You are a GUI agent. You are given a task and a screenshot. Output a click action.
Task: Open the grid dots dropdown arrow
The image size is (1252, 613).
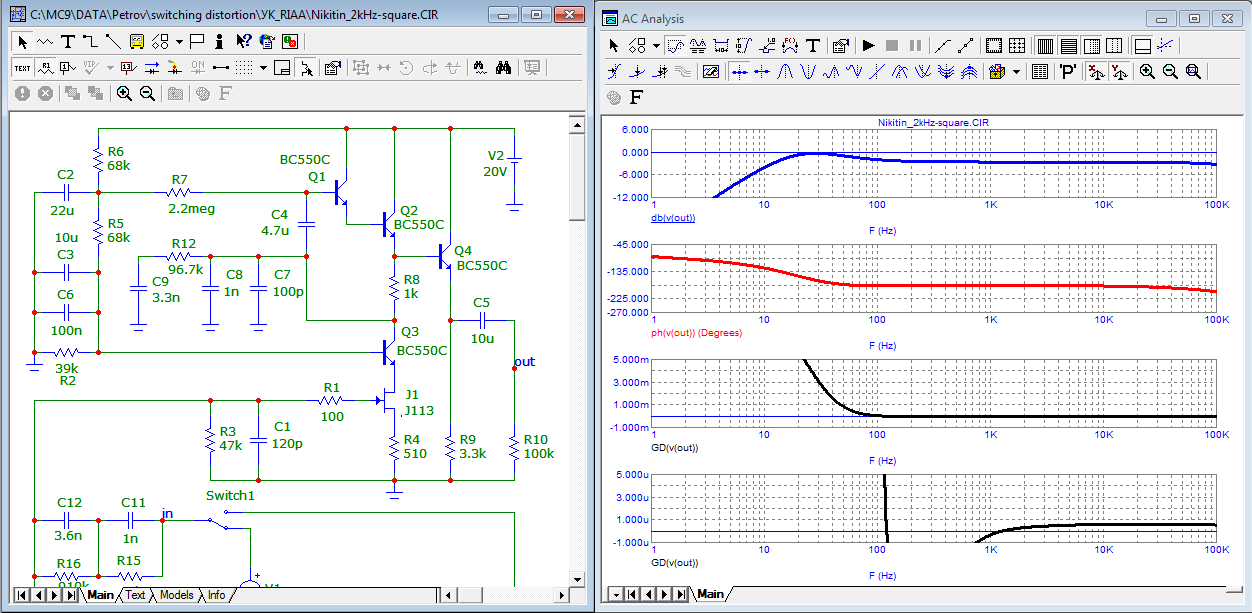point(263,68)
